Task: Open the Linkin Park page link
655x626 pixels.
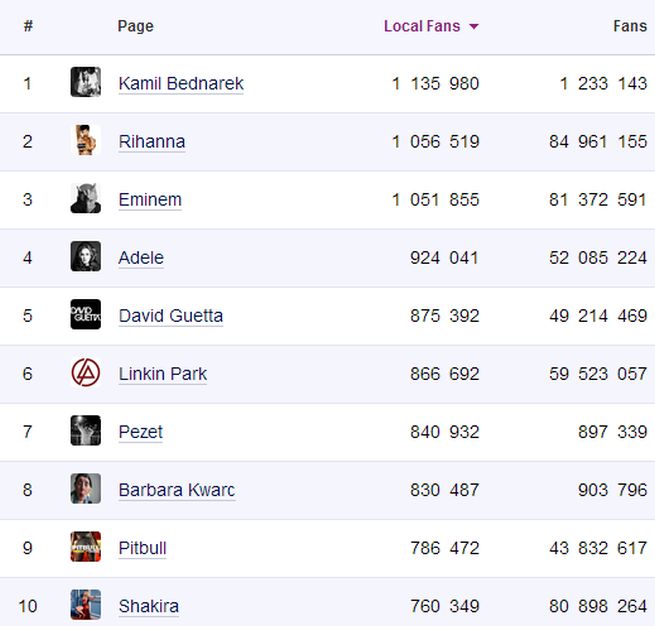Action: point(162,373)
